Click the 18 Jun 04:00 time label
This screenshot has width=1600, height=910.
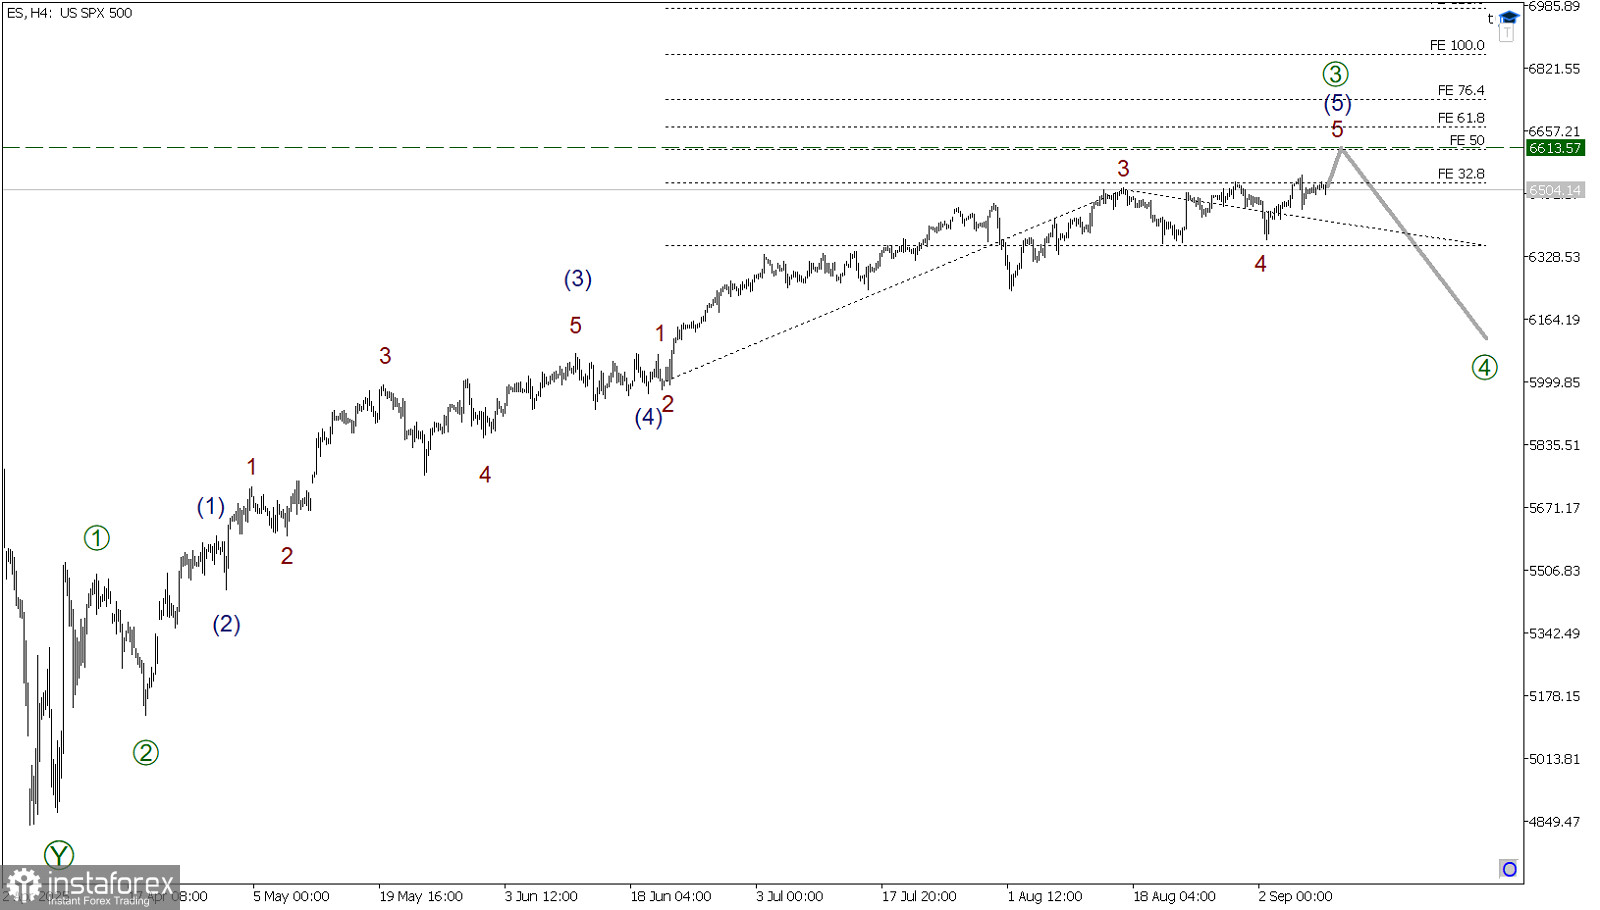670,896
